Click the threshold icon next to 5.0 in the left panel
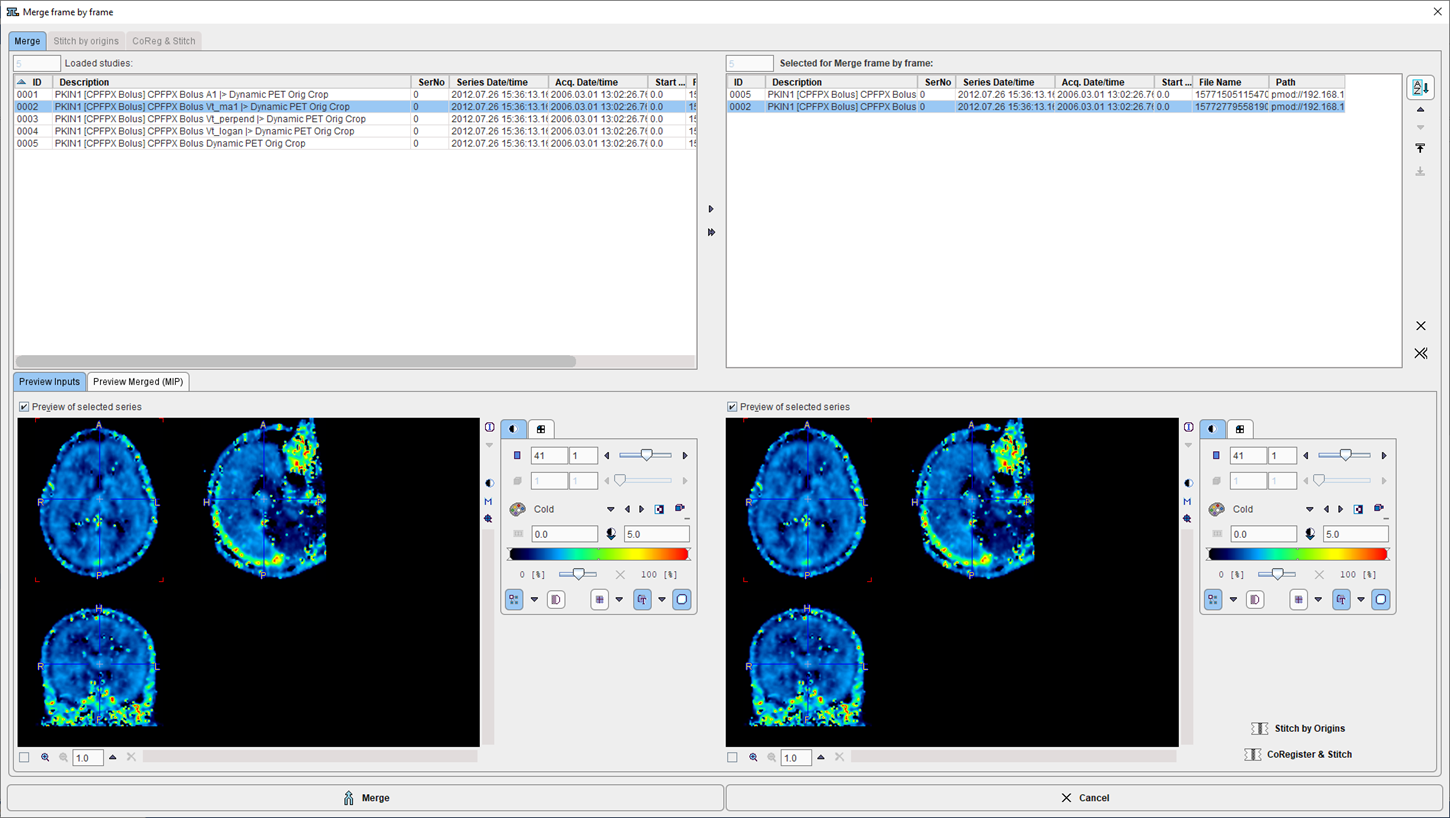The width and height of the screenshot is (1450, 818). [611, 534]
